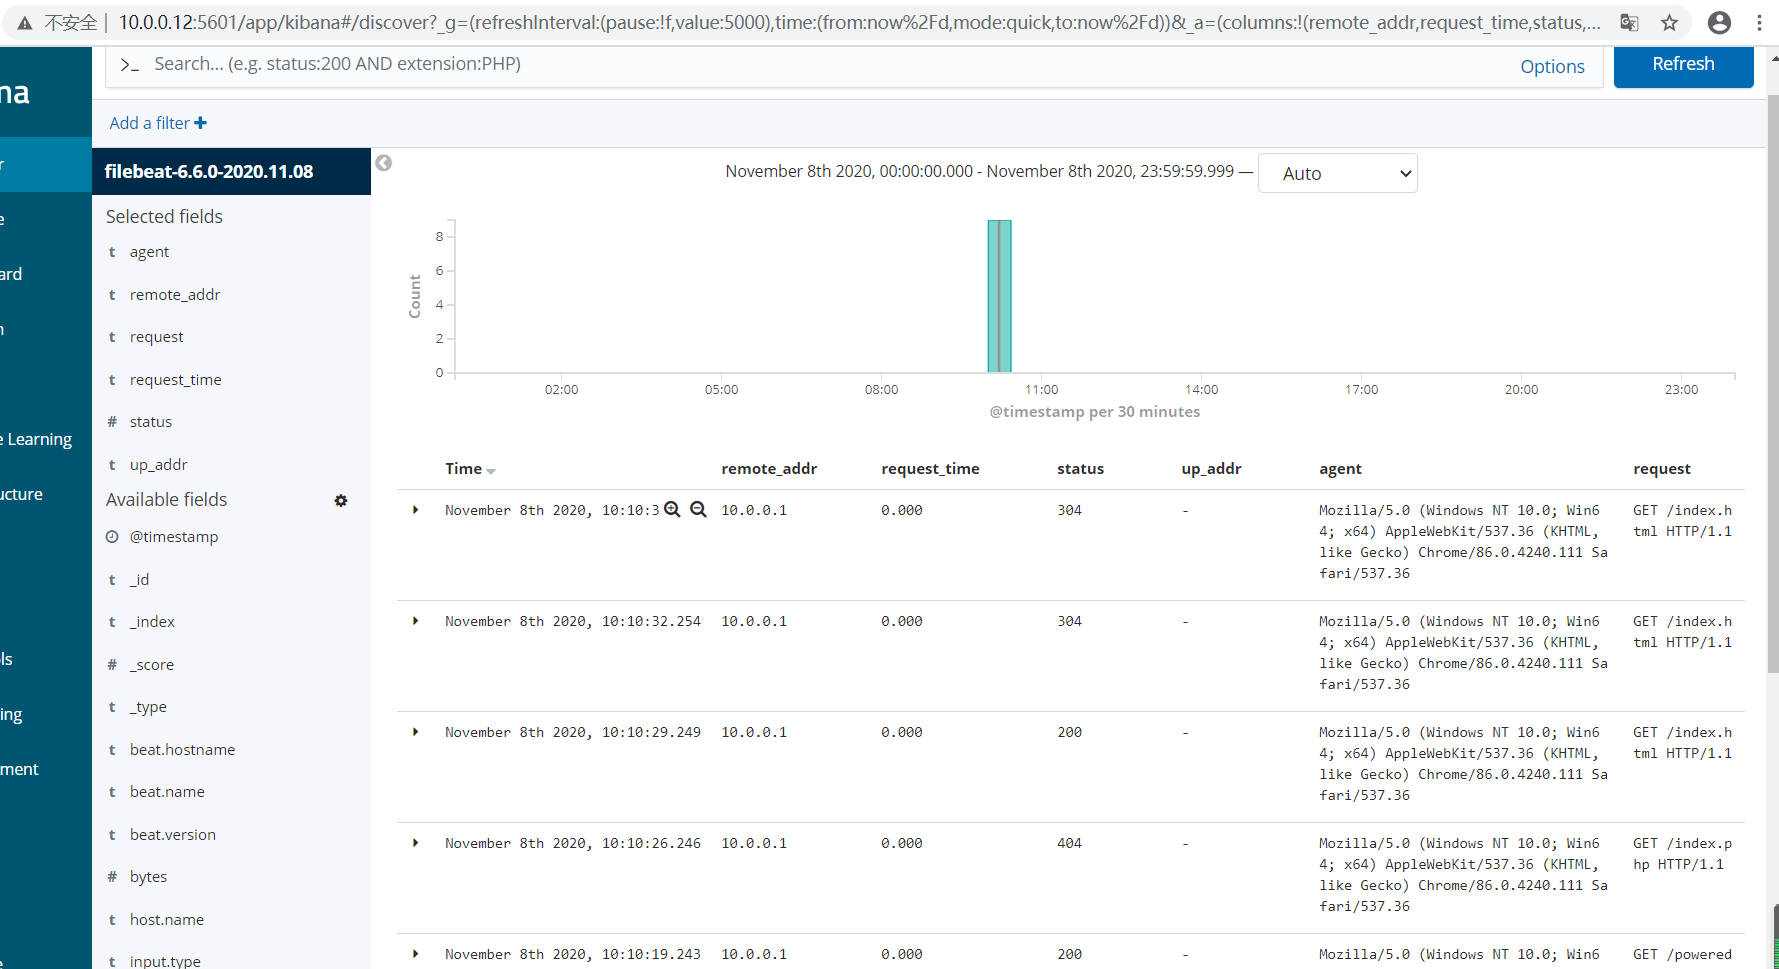Click the status column header

point(1080,469)
